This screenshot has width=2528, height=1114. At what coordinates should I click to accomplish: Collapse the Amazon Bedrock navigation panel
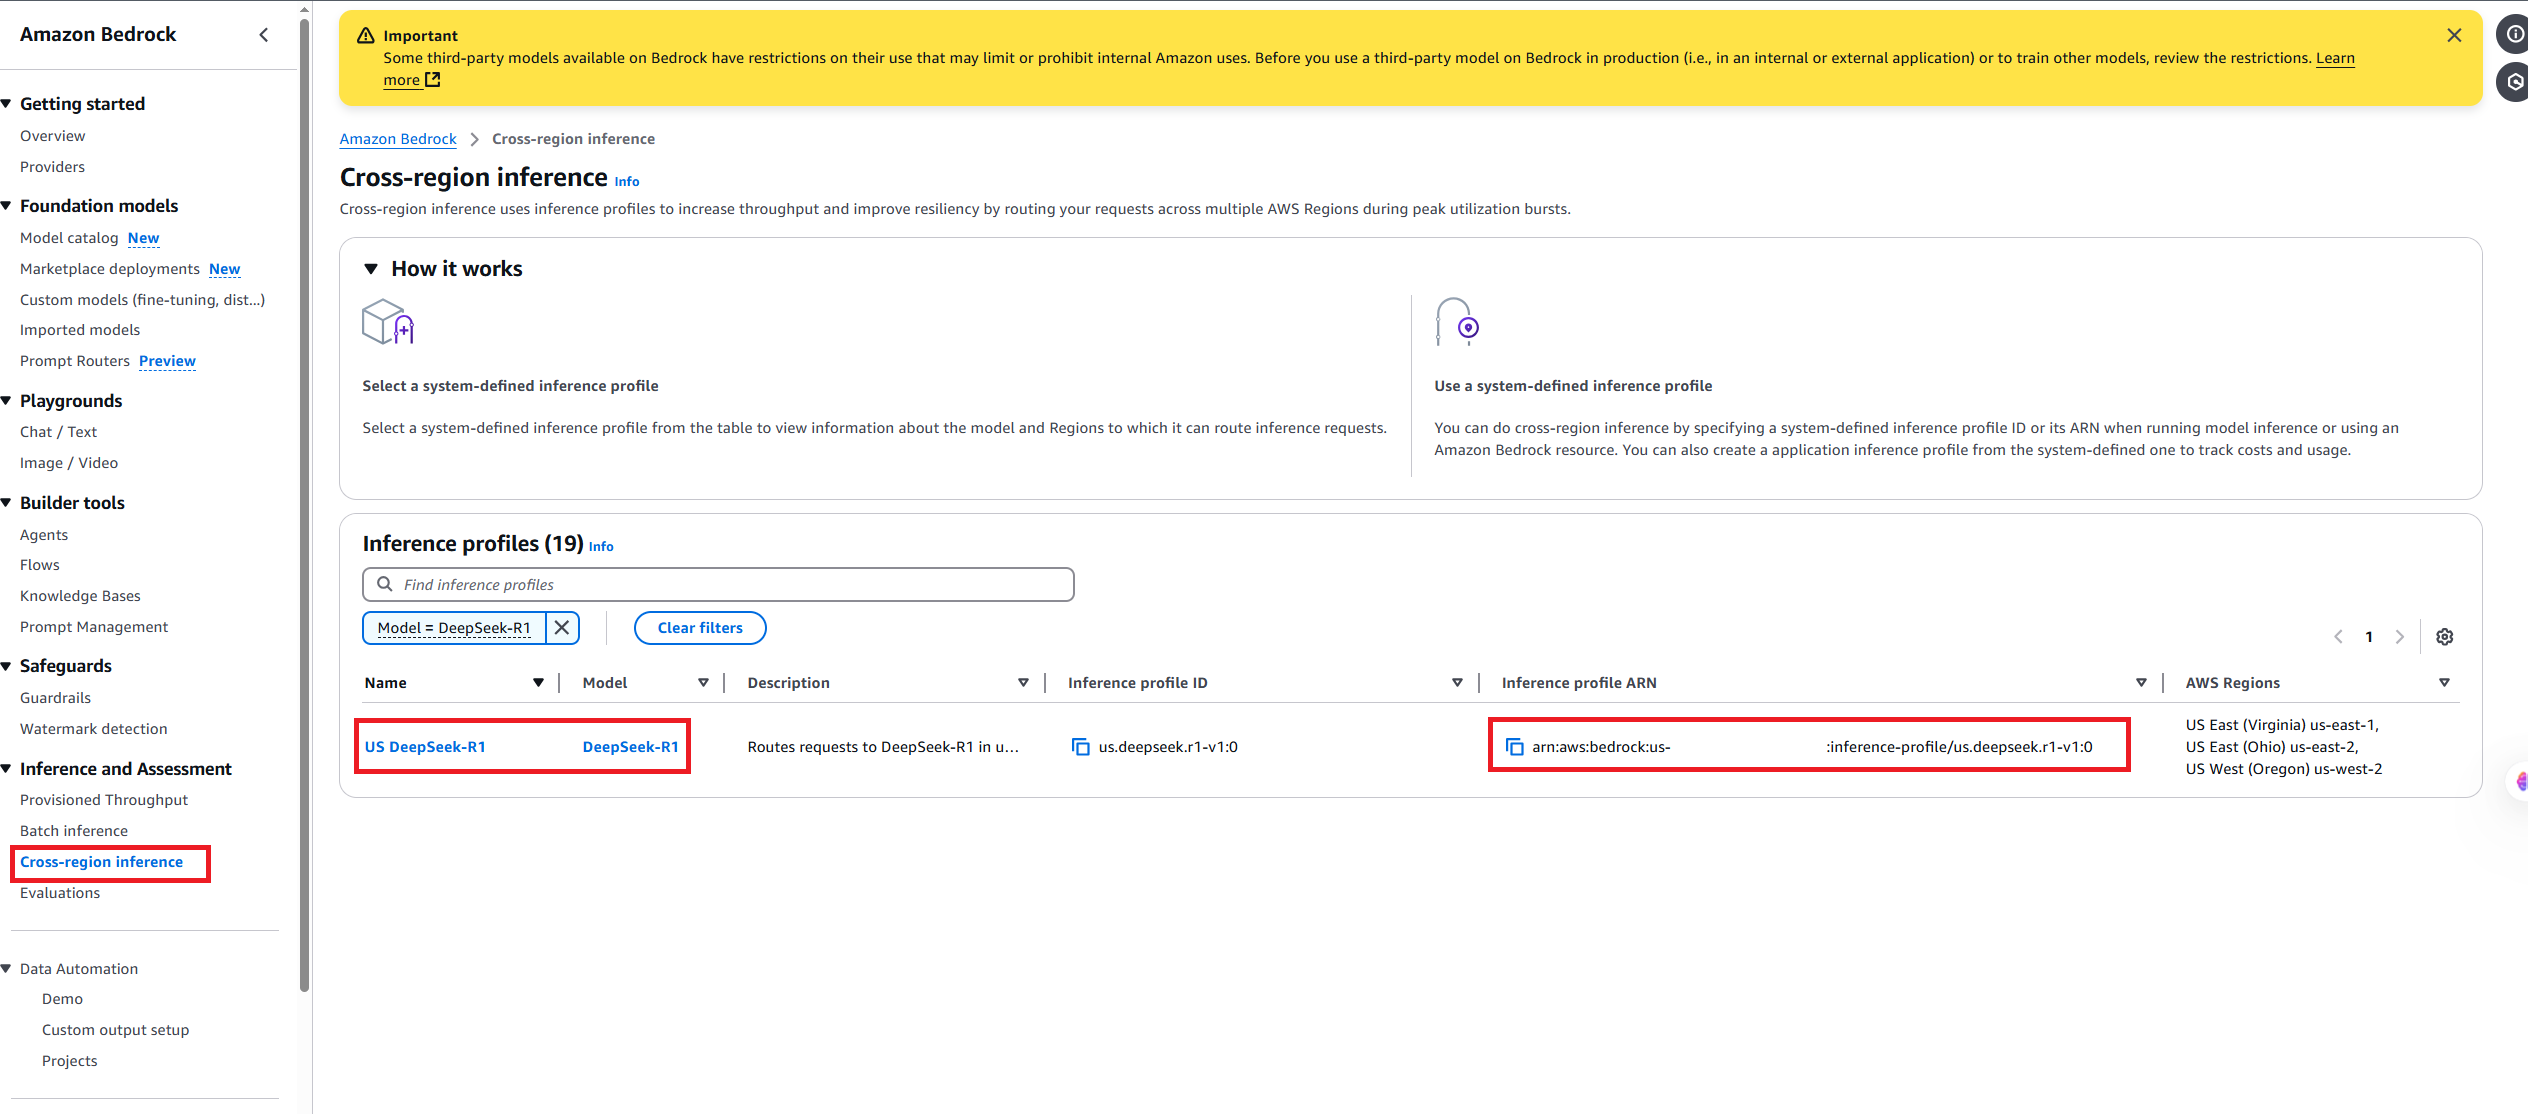coord(264,35)
